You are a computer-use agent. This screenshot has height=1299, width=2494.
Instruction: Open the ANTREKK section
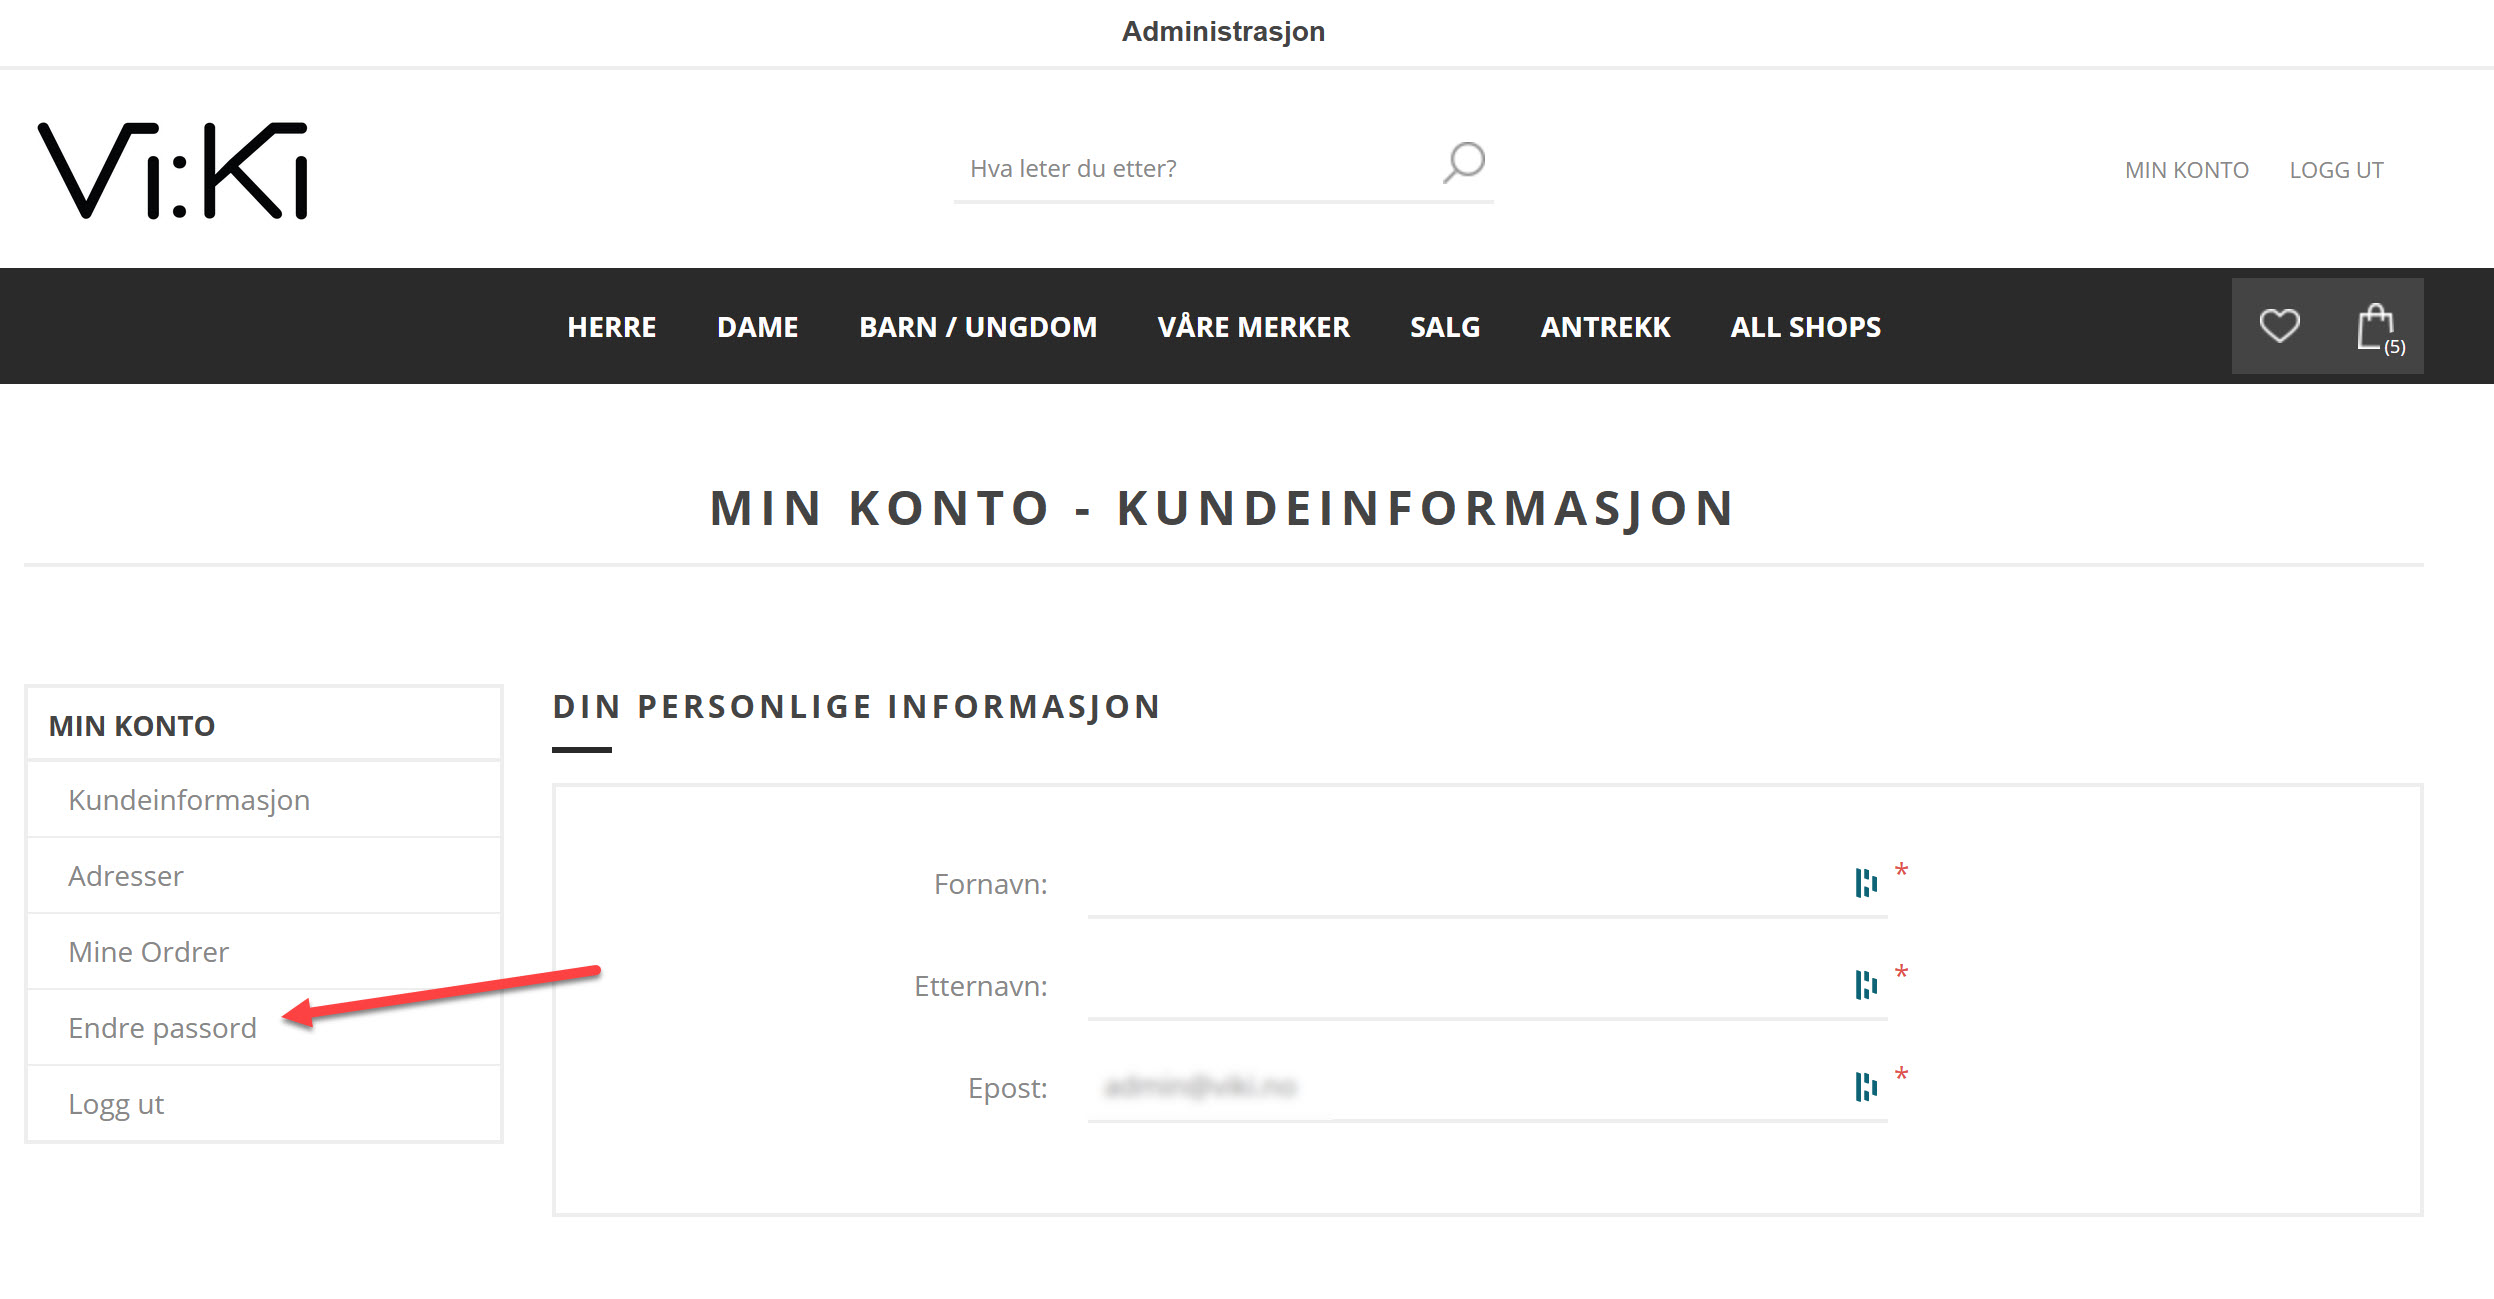tap(1604, 326)
